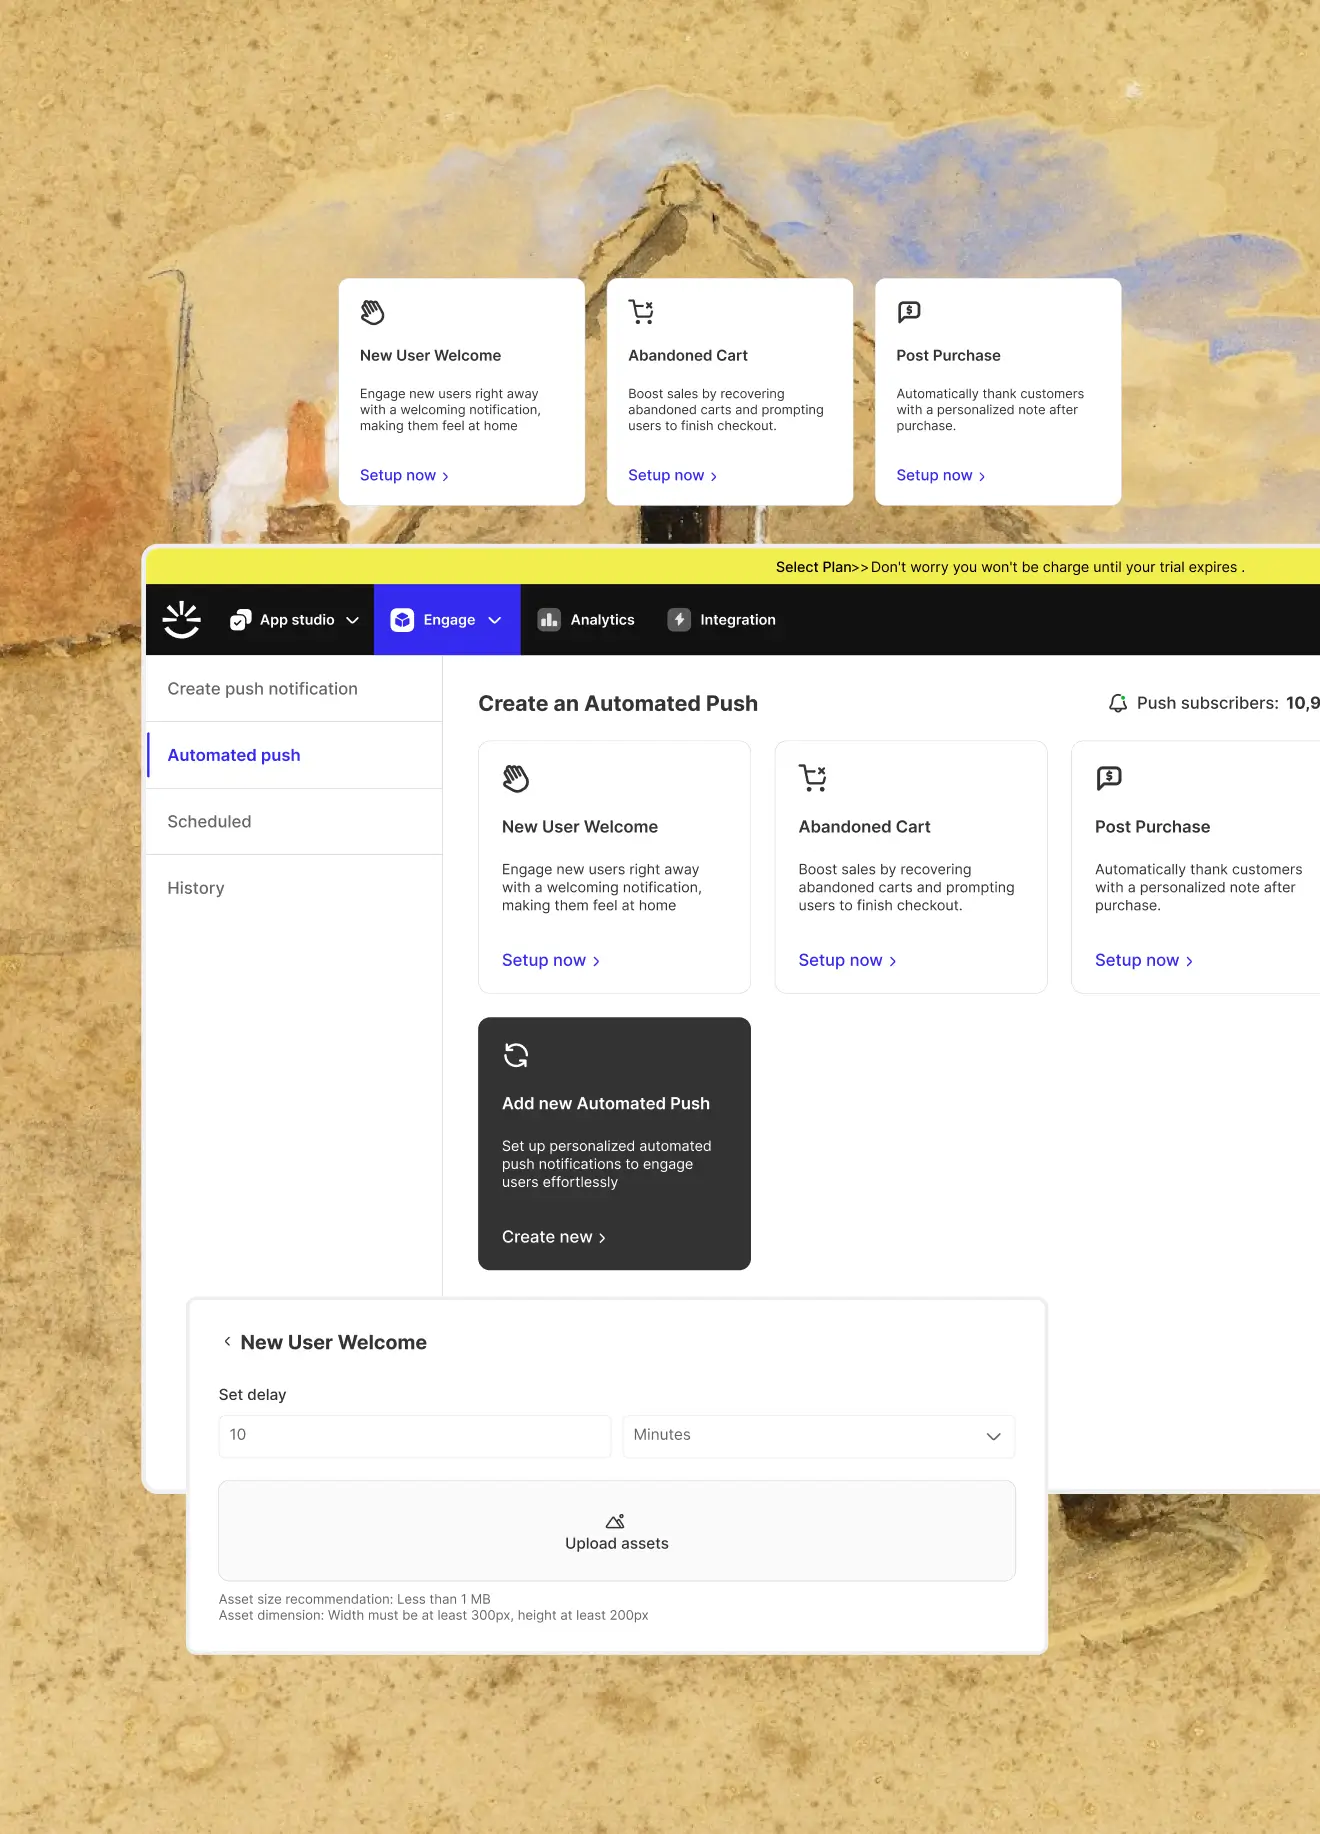Click the waving hand icon in the panel's New User Welcome card
Image resolution: width=1320 pixels, height=1834 pixels.
click(515, 778)
